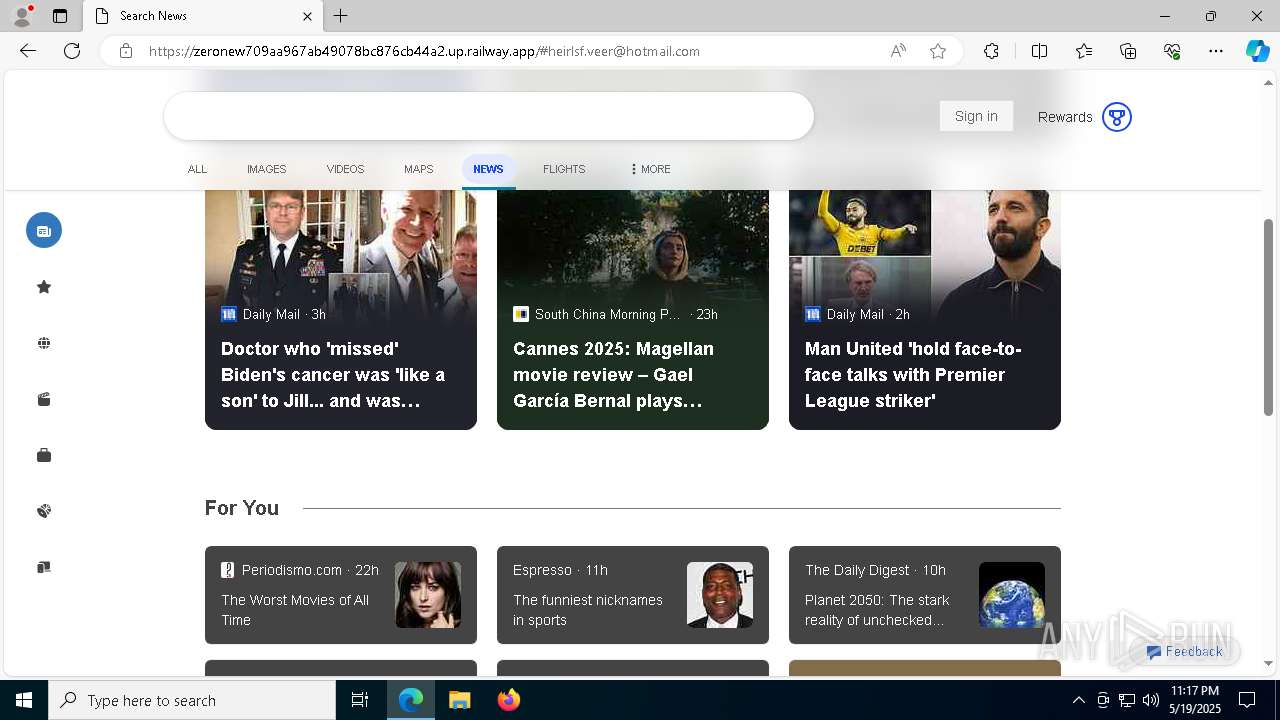The image size is (1280, 720).
Task: Switch to the IMAGES search tab
Action: pos(267,169)
